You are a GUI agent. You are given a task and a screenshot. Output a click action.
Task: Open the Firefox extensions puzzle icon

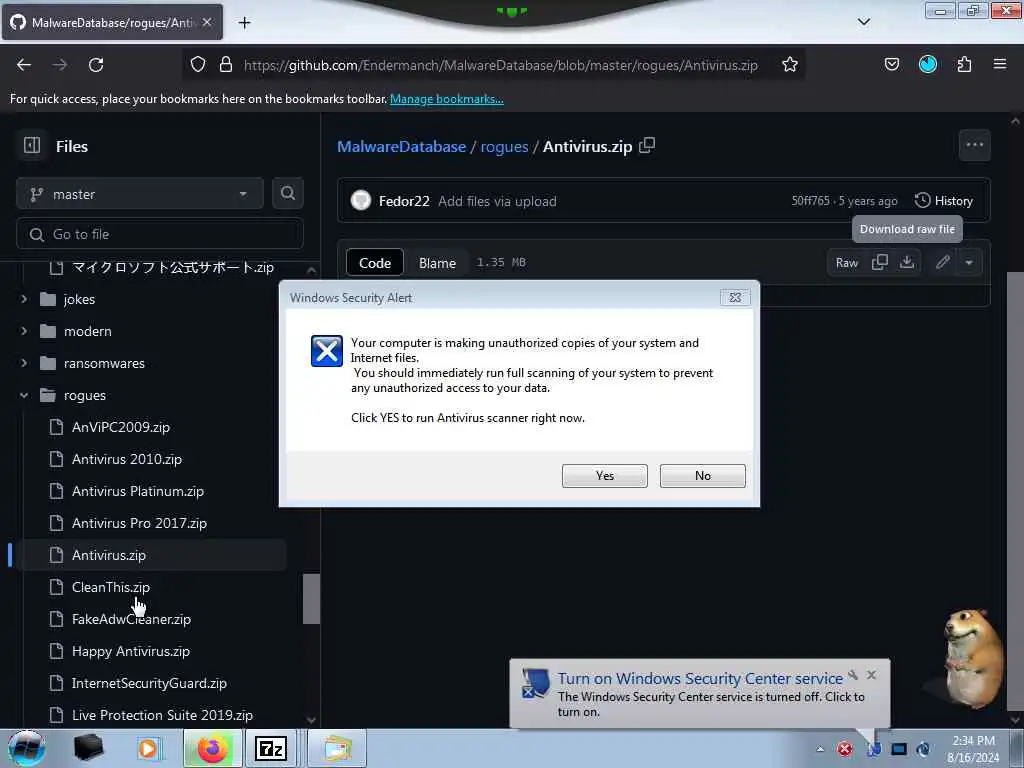click(964, 64)
